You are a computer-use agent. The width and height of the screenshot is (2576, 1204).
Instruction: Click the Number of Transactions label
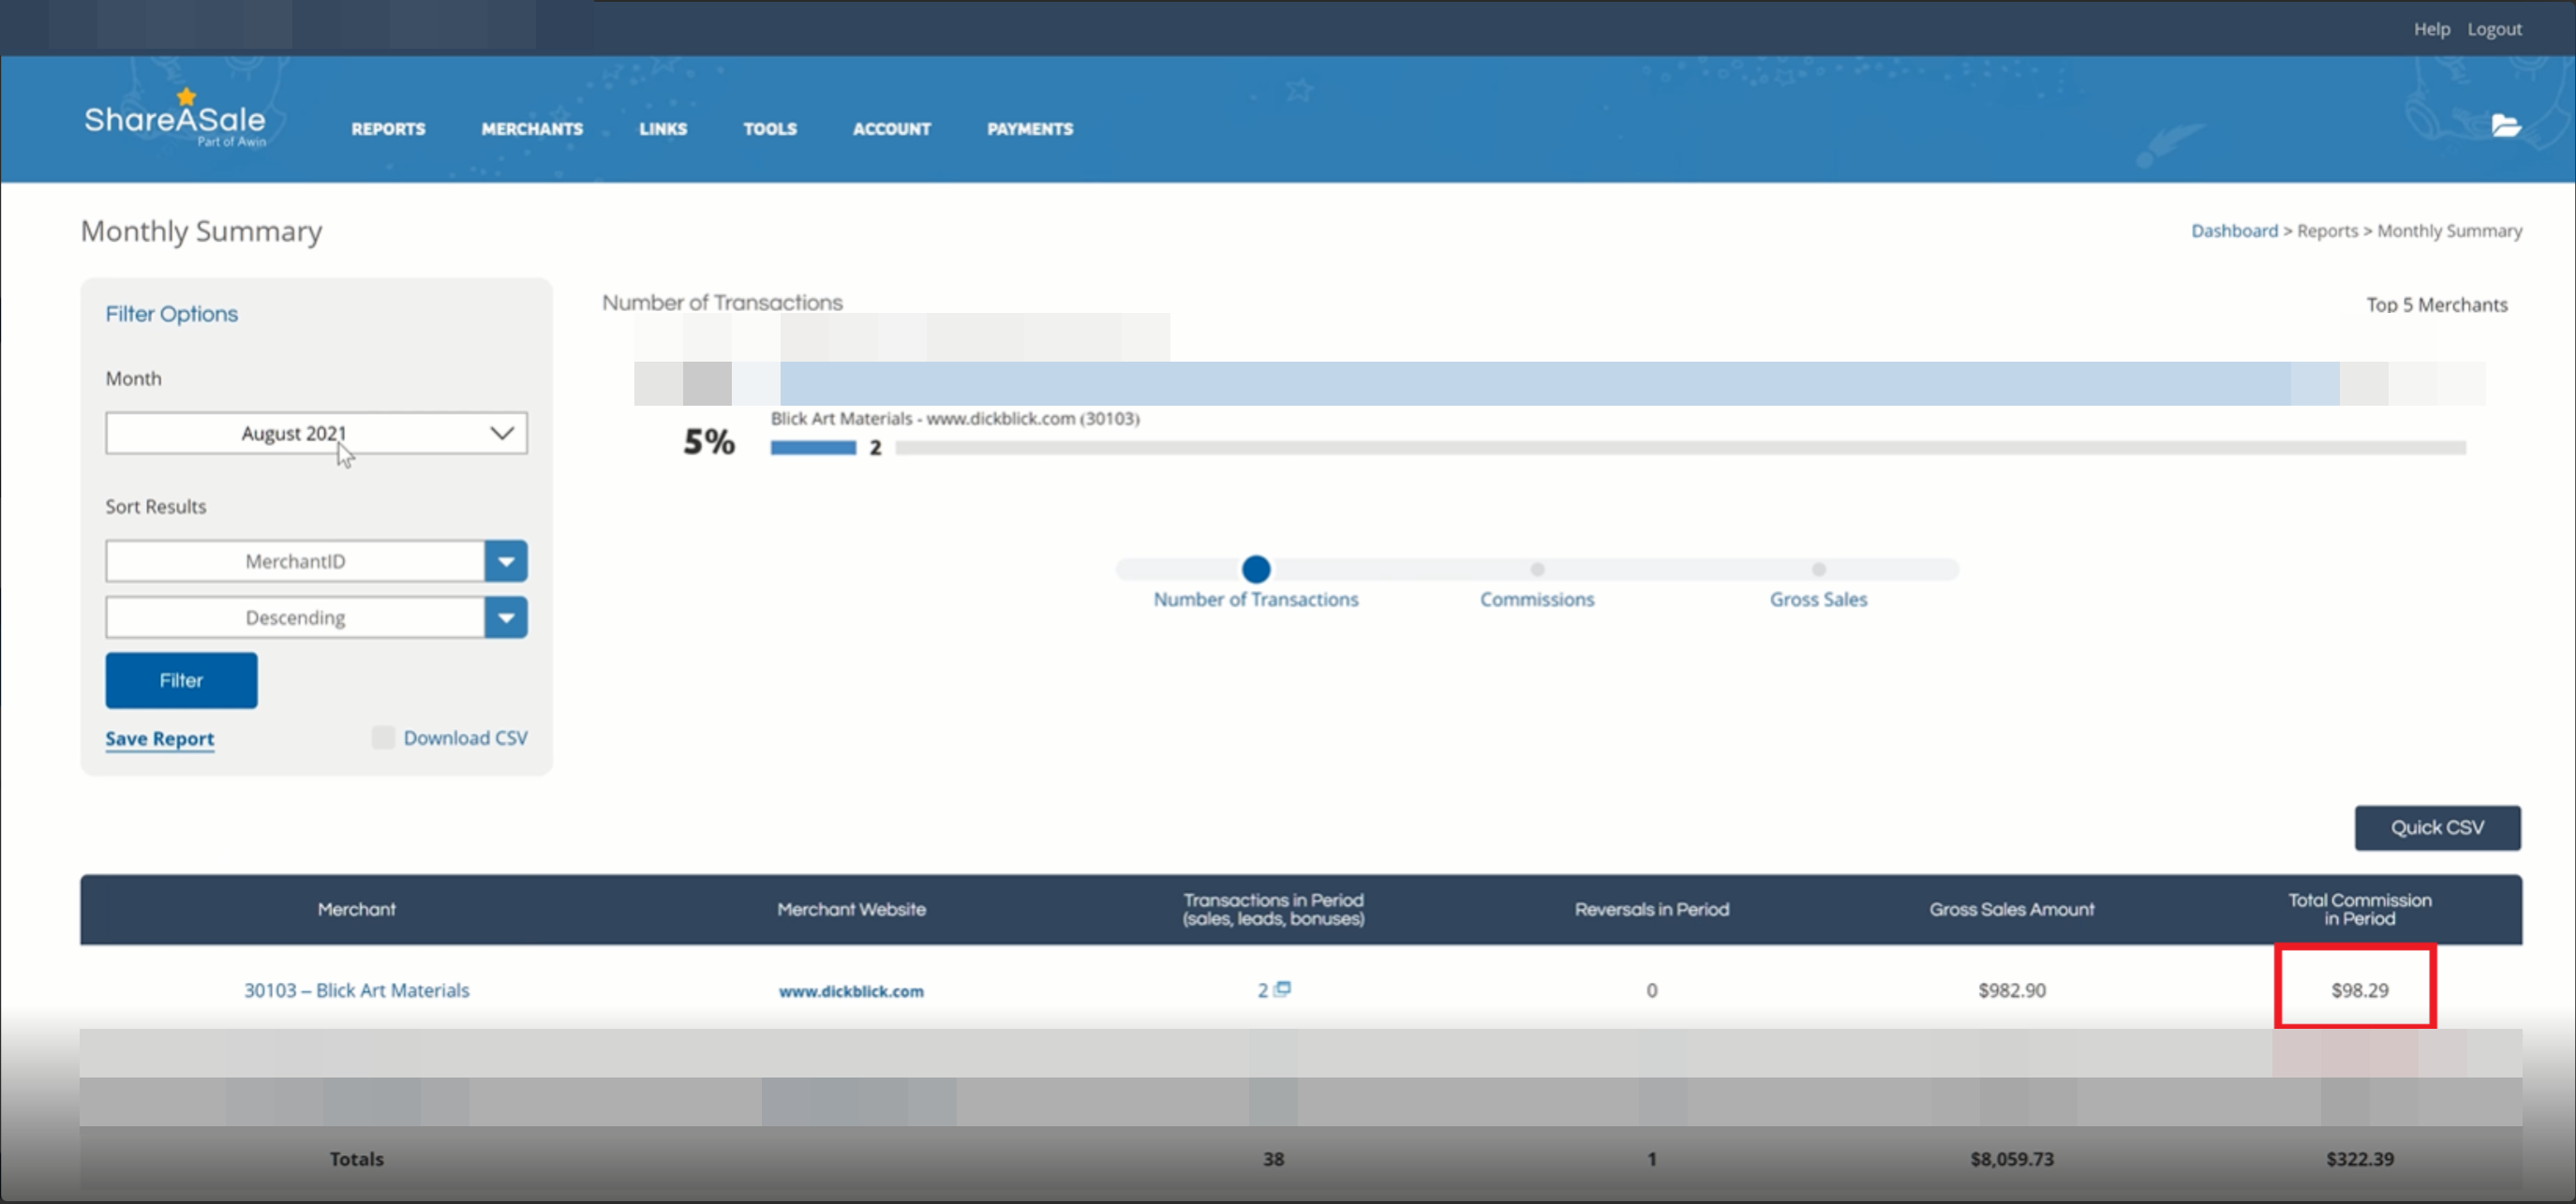coord(1256,599)
